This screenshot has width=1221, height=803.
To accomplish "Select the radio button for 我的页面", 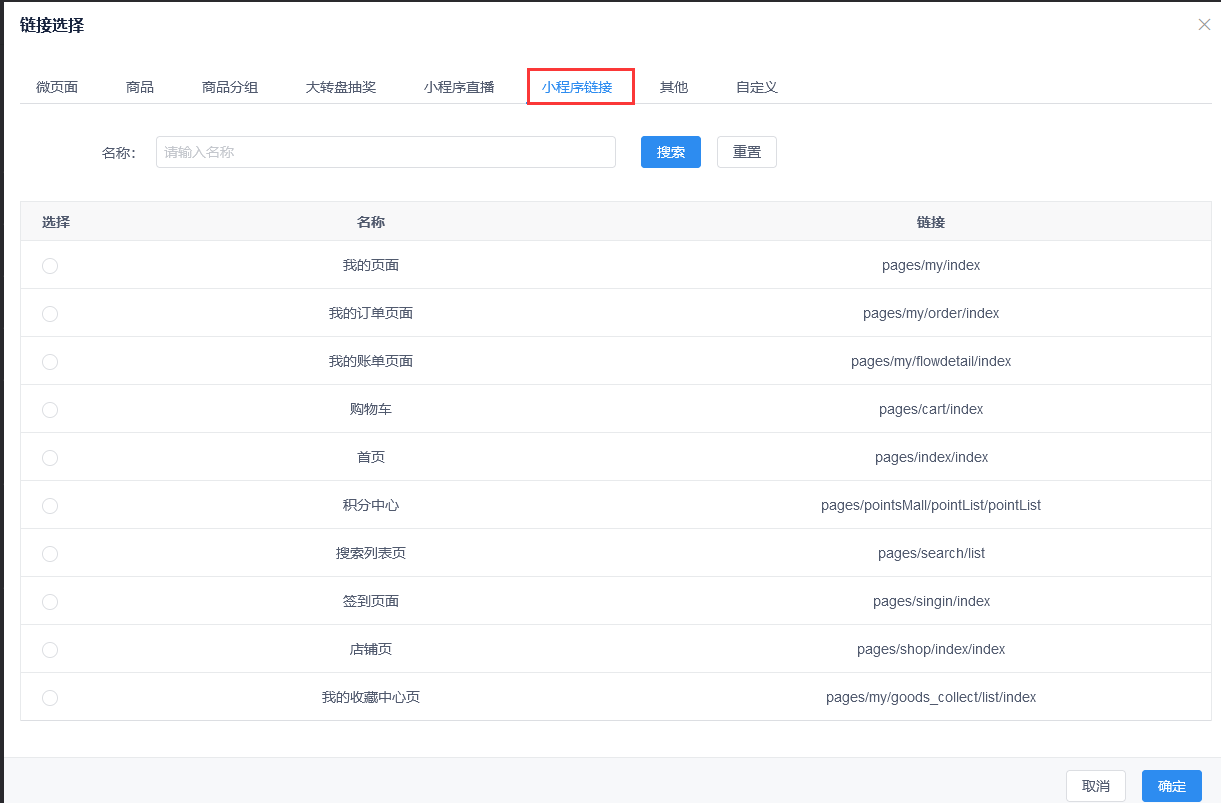I will pyautogui.click(x=50, y=266).
